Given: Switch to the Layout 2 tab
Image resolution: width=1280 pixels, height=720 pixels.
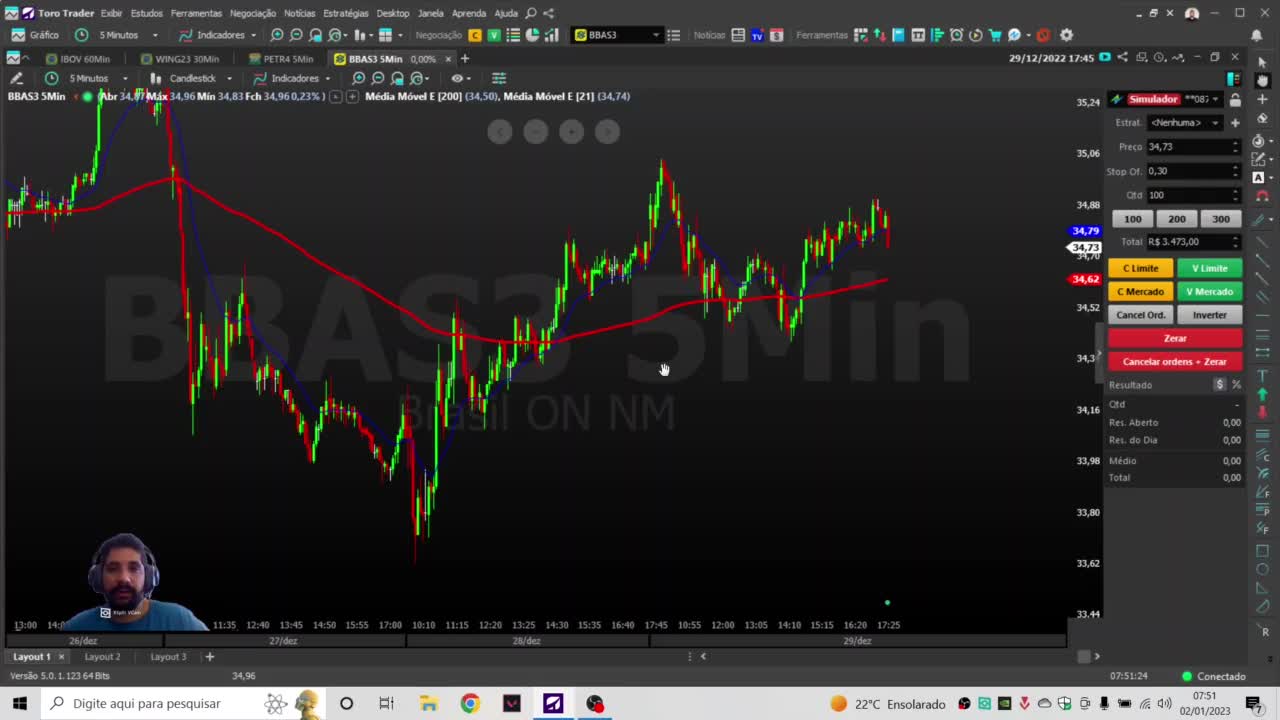Looking at the screenshot, I should point(102,657).
